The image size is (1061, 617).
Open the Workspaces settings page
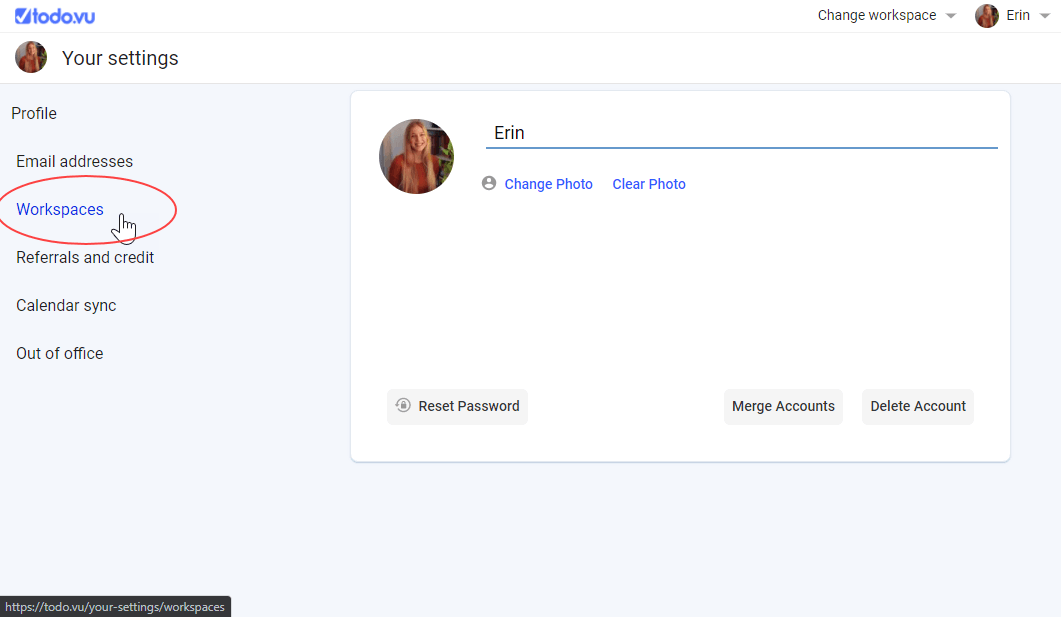click(60, 210)
